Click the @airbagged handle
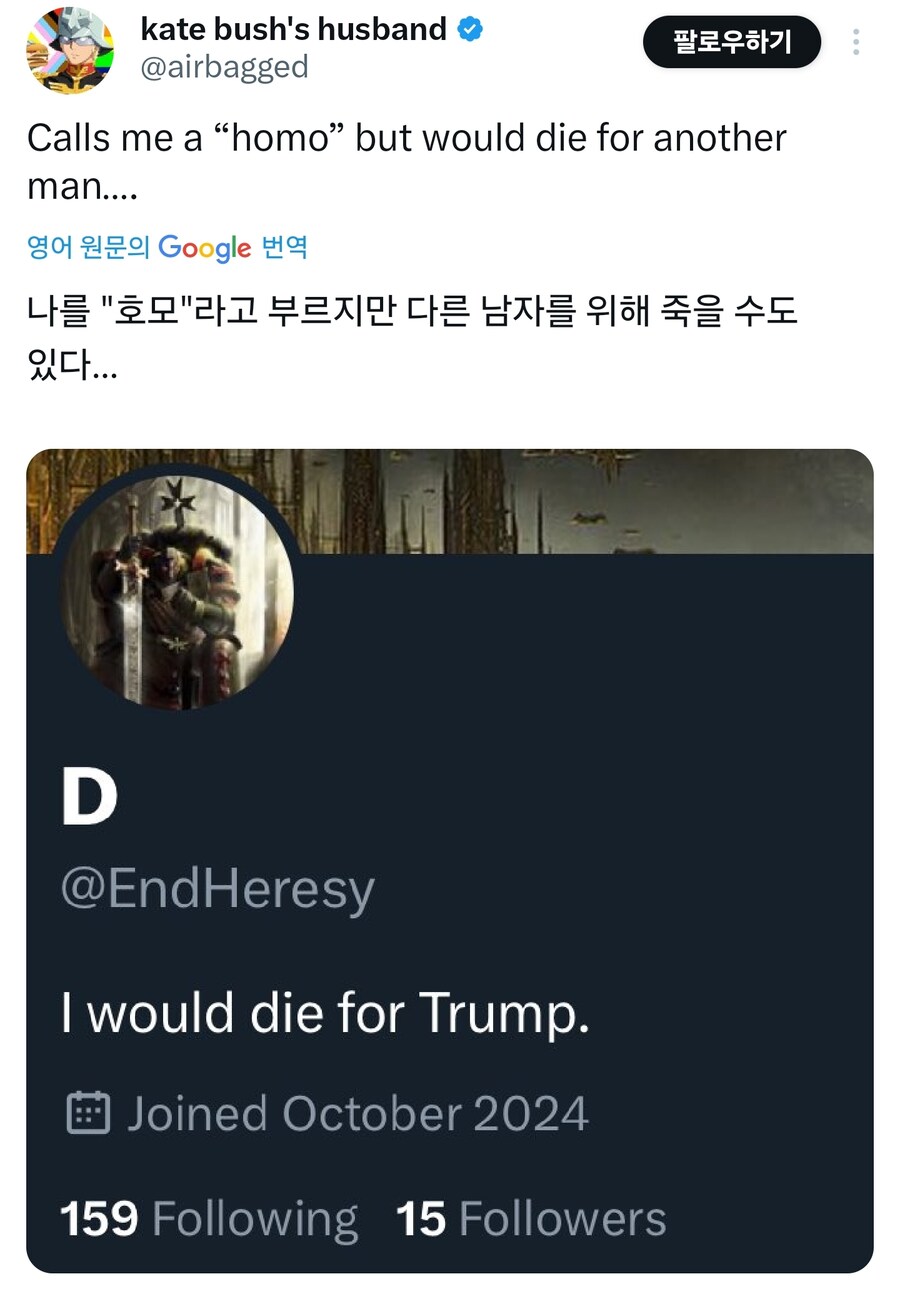 [224, 67]
